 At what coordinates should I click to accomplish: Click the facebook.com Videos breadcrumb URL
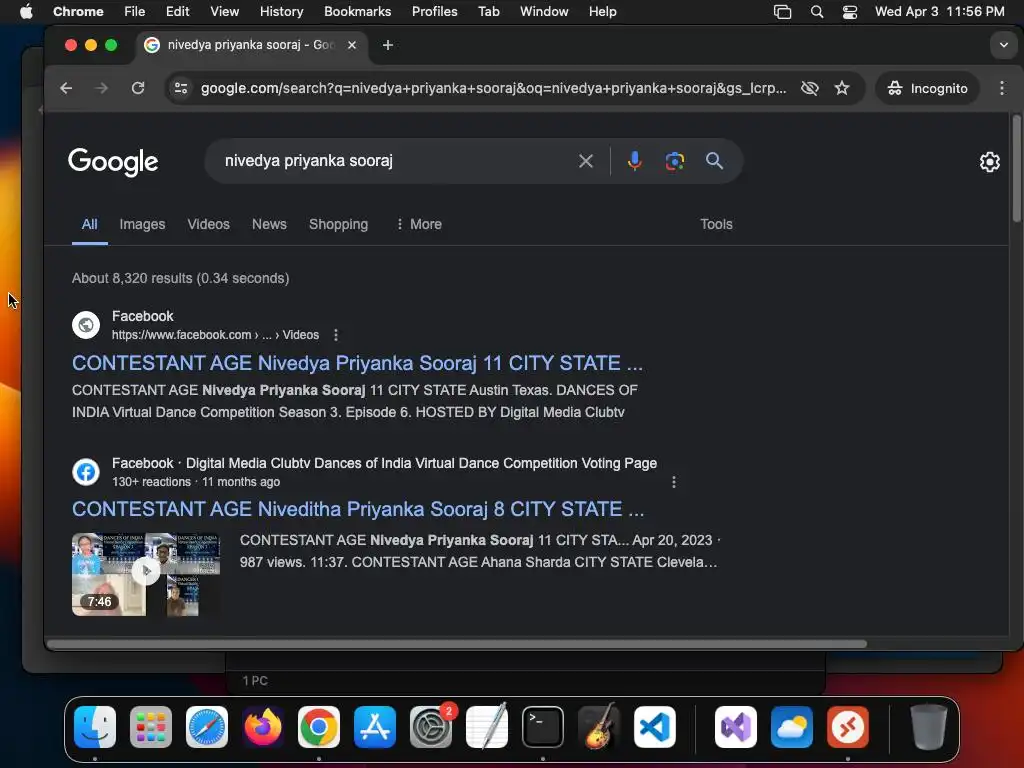pos(215,335)
